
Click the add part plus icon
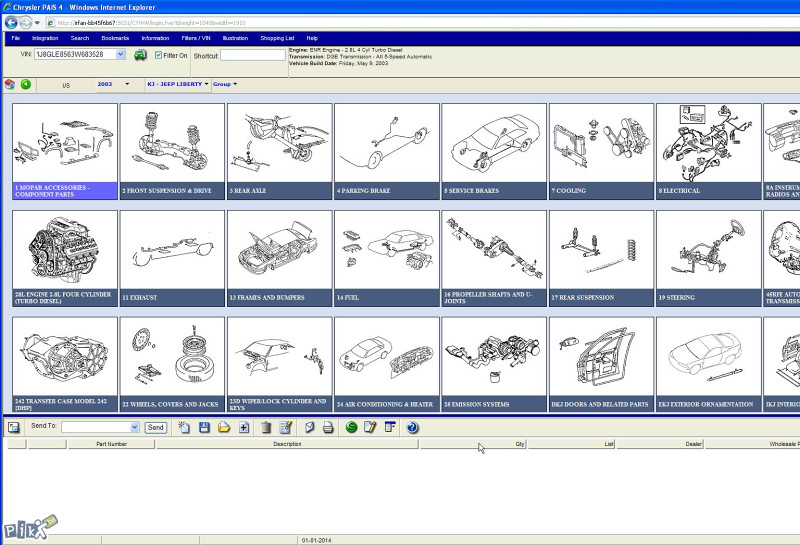pyautogui.click(x=244, y=427)
